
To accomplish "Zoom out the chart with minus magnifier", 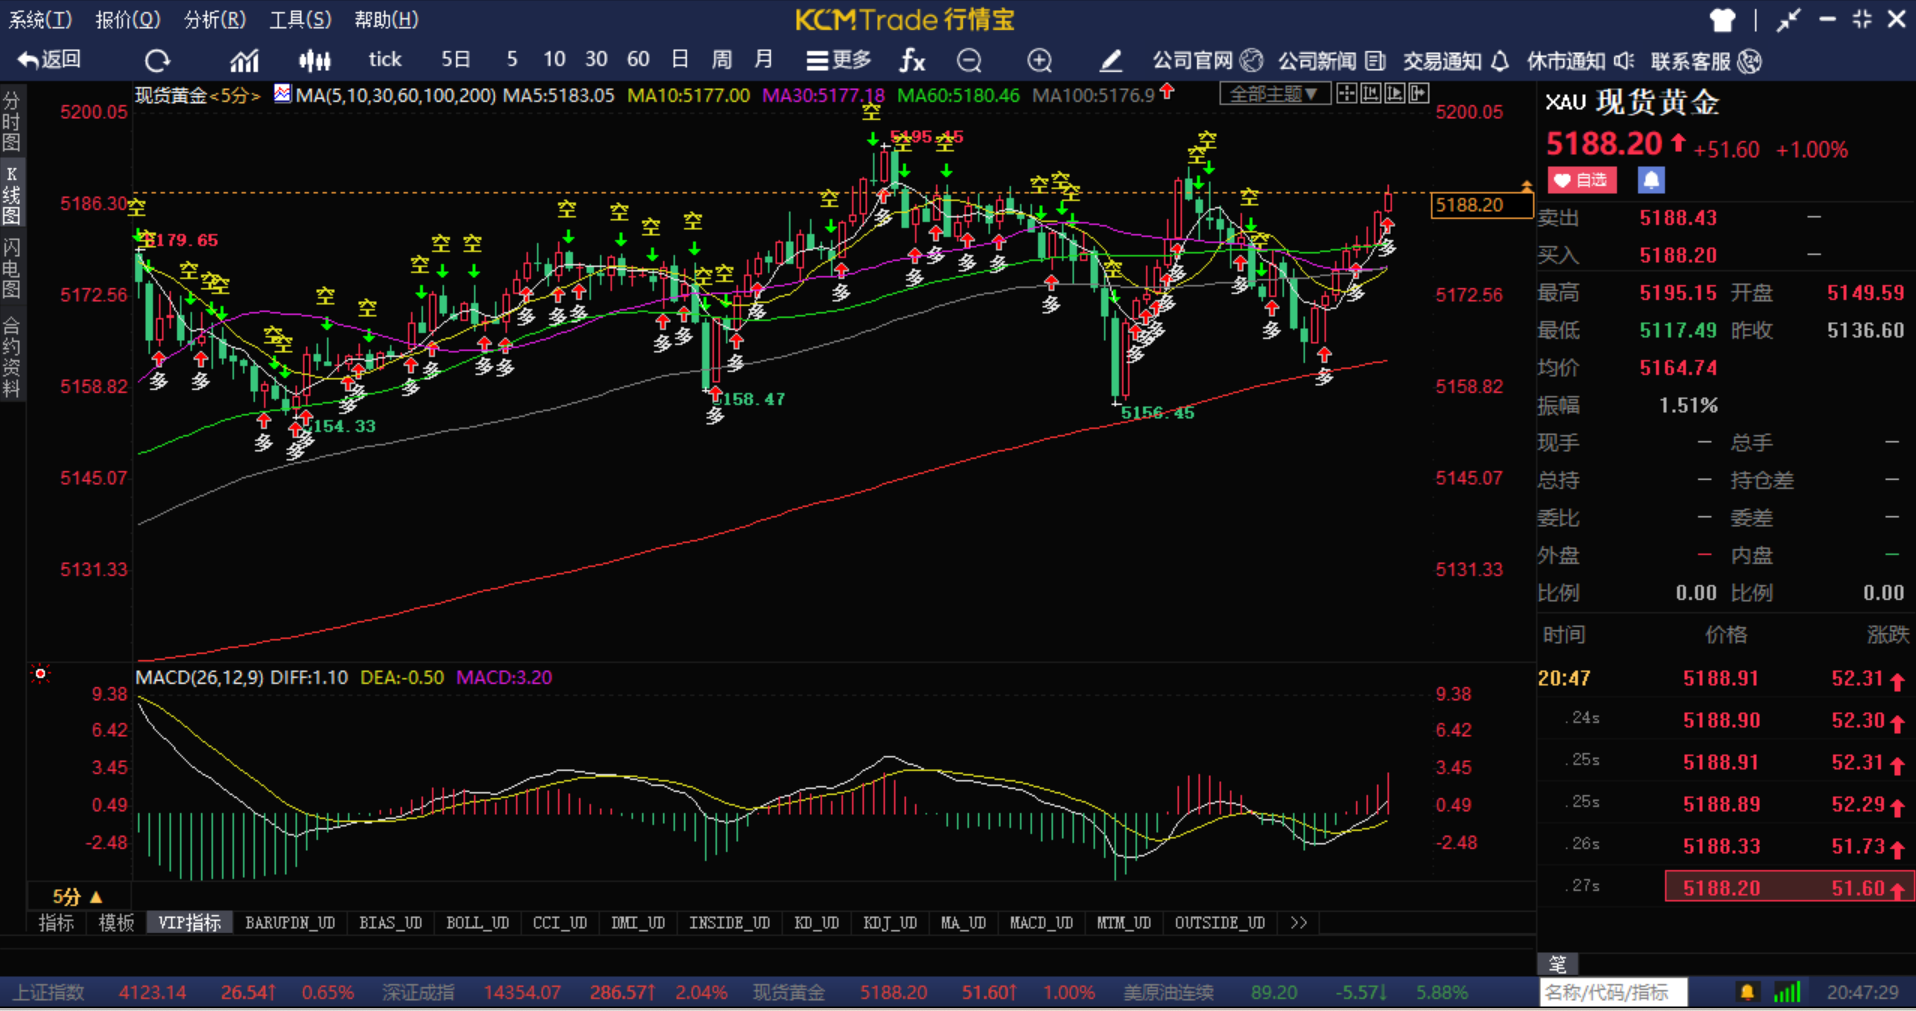I will [968, 61].
